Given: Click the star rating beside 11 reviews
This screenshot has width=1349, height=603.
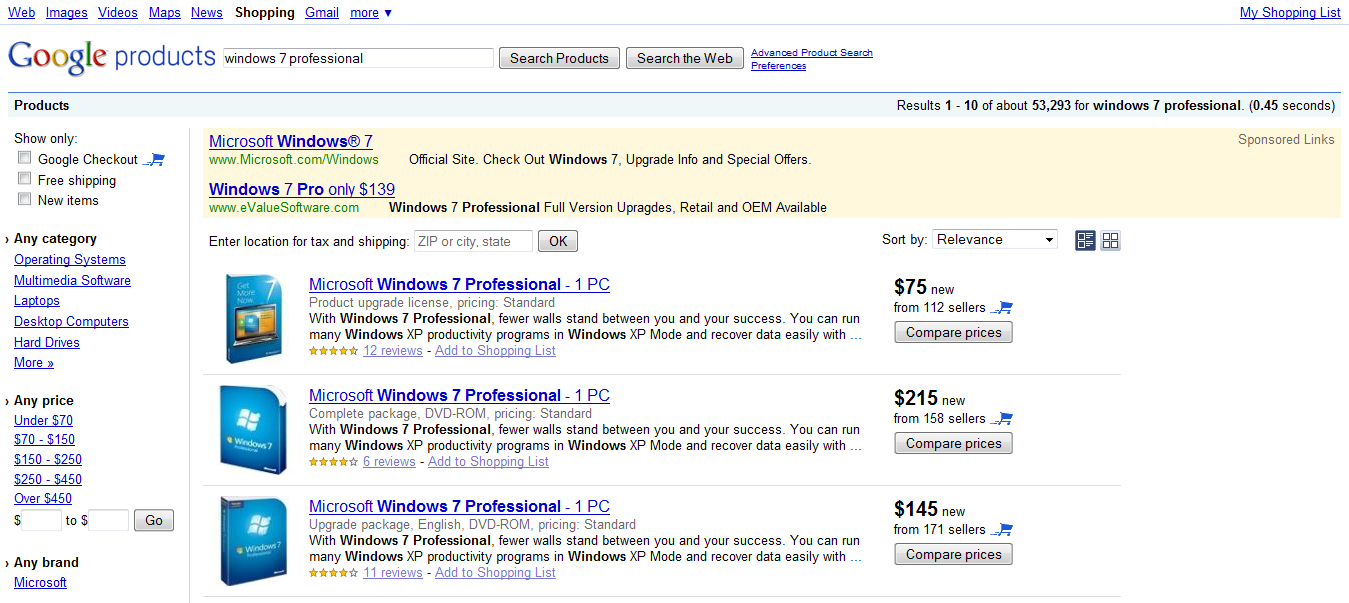Looking at the screenshot, I should coord(333,573).
